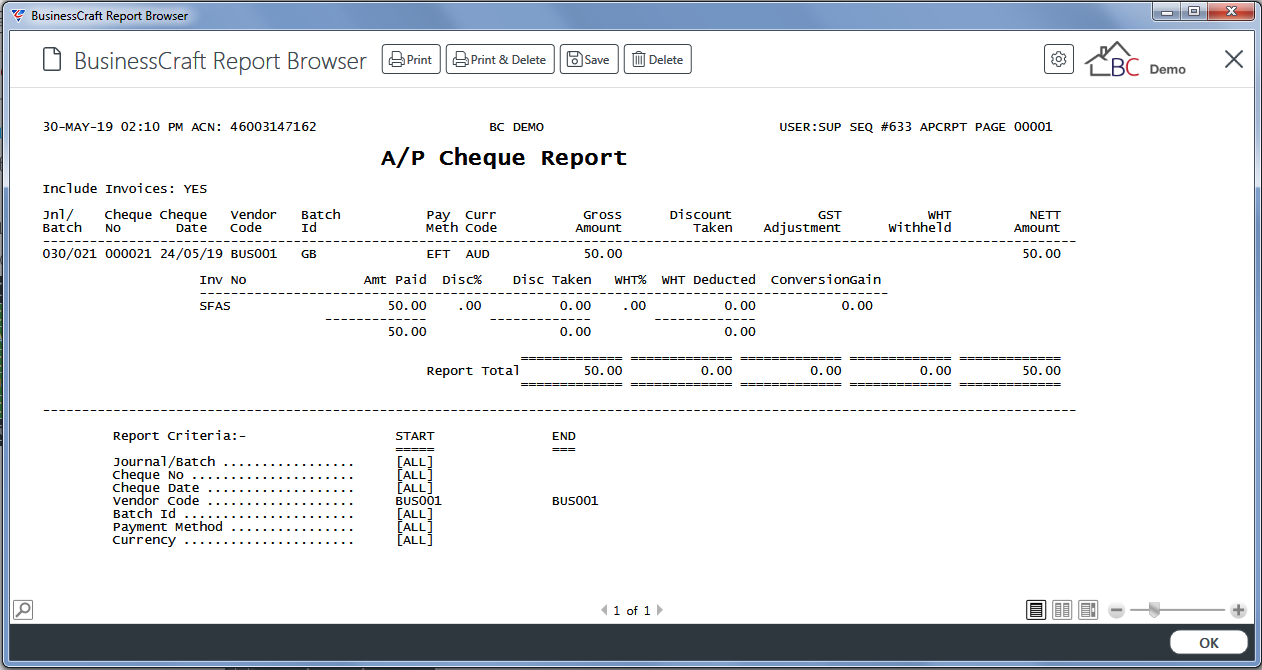Click the zoom slider handle
Screen dimensions: 1262x670
(1155, 610)
